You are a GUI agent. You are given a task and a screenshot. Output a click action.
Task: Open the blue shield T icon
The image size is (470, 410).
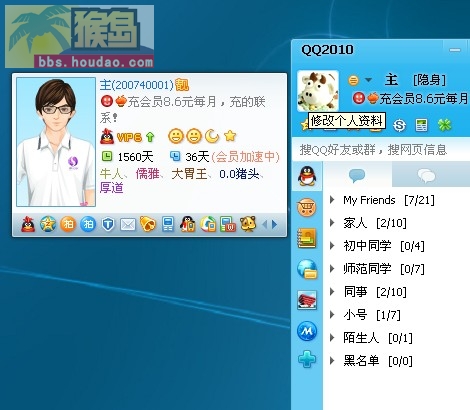(108, 225)
